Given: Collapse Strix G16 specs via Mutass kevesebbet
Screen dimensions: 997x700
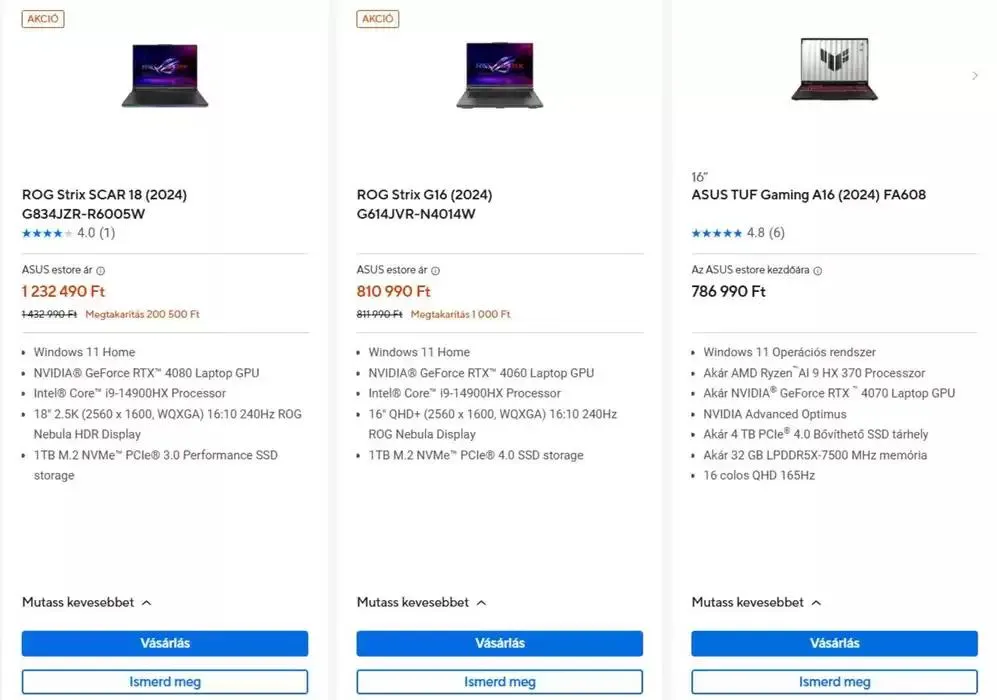Looking at the screenshot, I should pyautogui.click(x=421, y=602).
